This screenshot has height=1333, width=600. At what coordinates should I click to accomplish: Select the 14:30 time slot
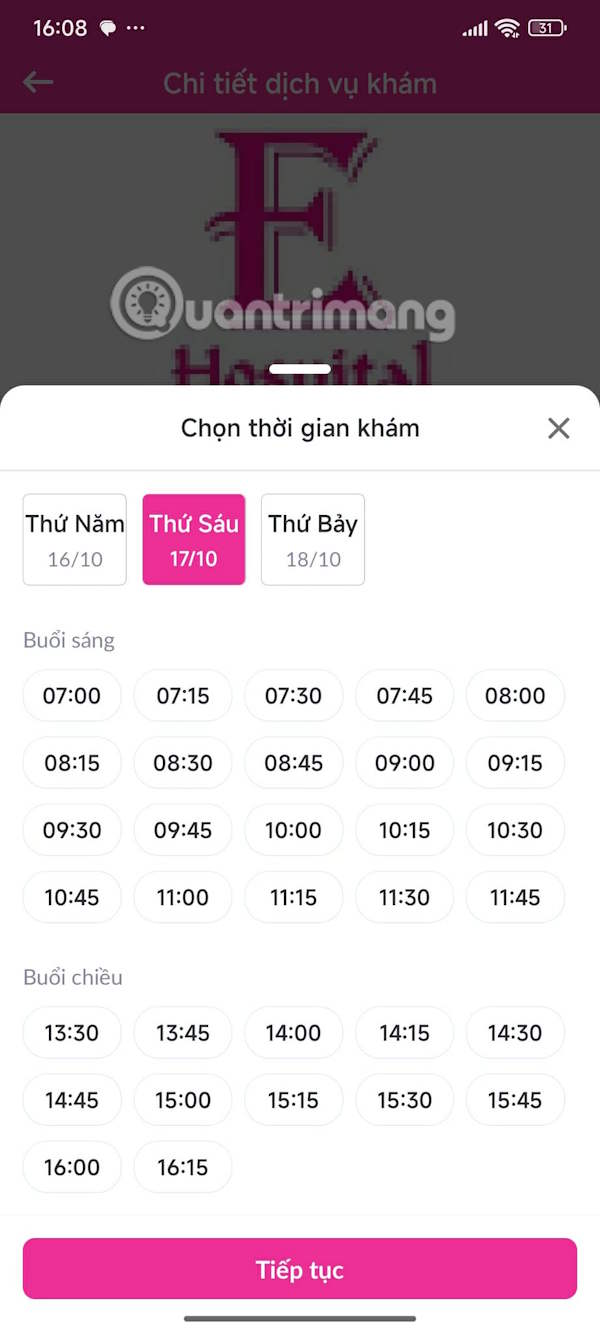tap(515, 1033)
